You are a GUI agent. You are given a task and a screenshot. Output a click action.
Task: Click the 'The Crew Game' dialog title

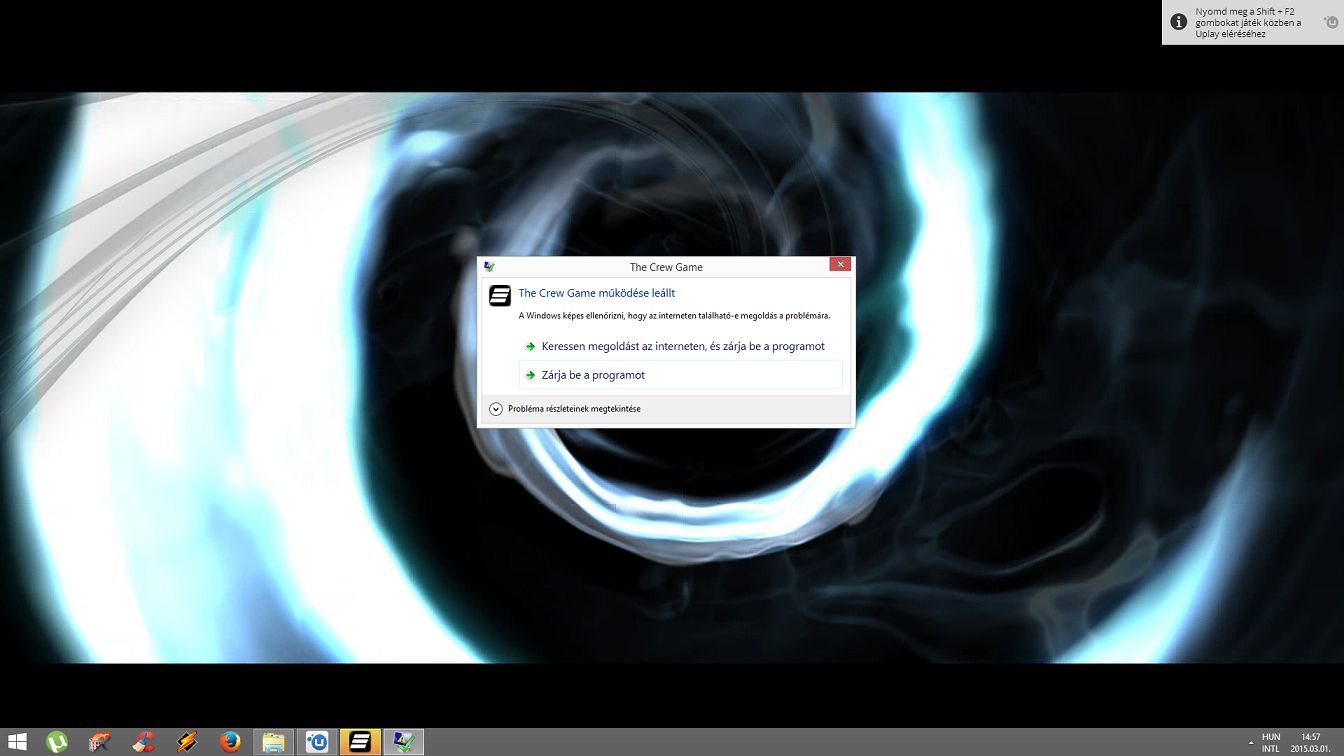coord(666,267)
